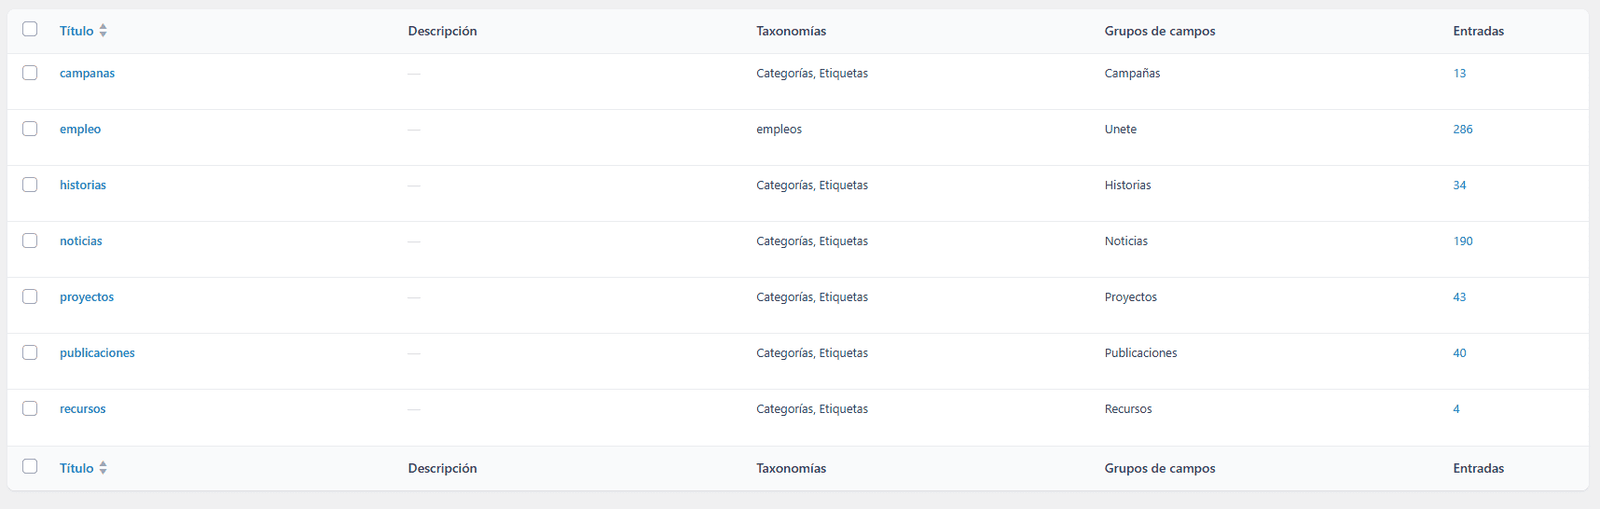Toggle the checkbox beside historias

tap(30, 185)
